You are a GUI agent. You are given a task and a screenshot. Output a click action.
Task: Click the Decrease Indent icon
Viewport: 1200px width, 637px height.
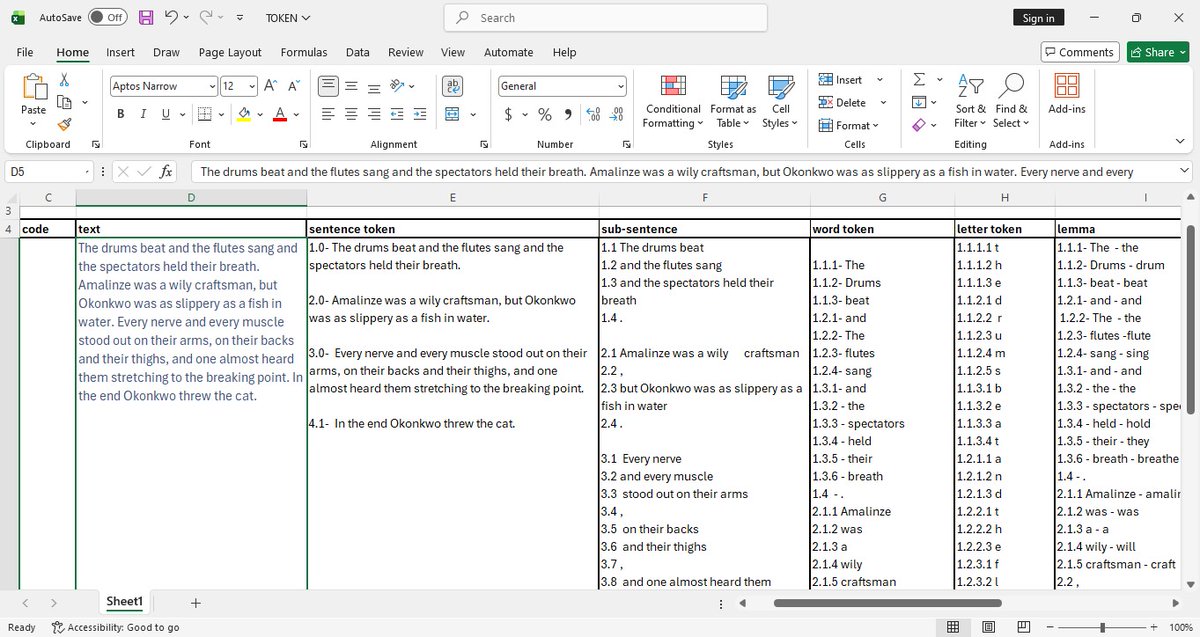click(399, 114)
